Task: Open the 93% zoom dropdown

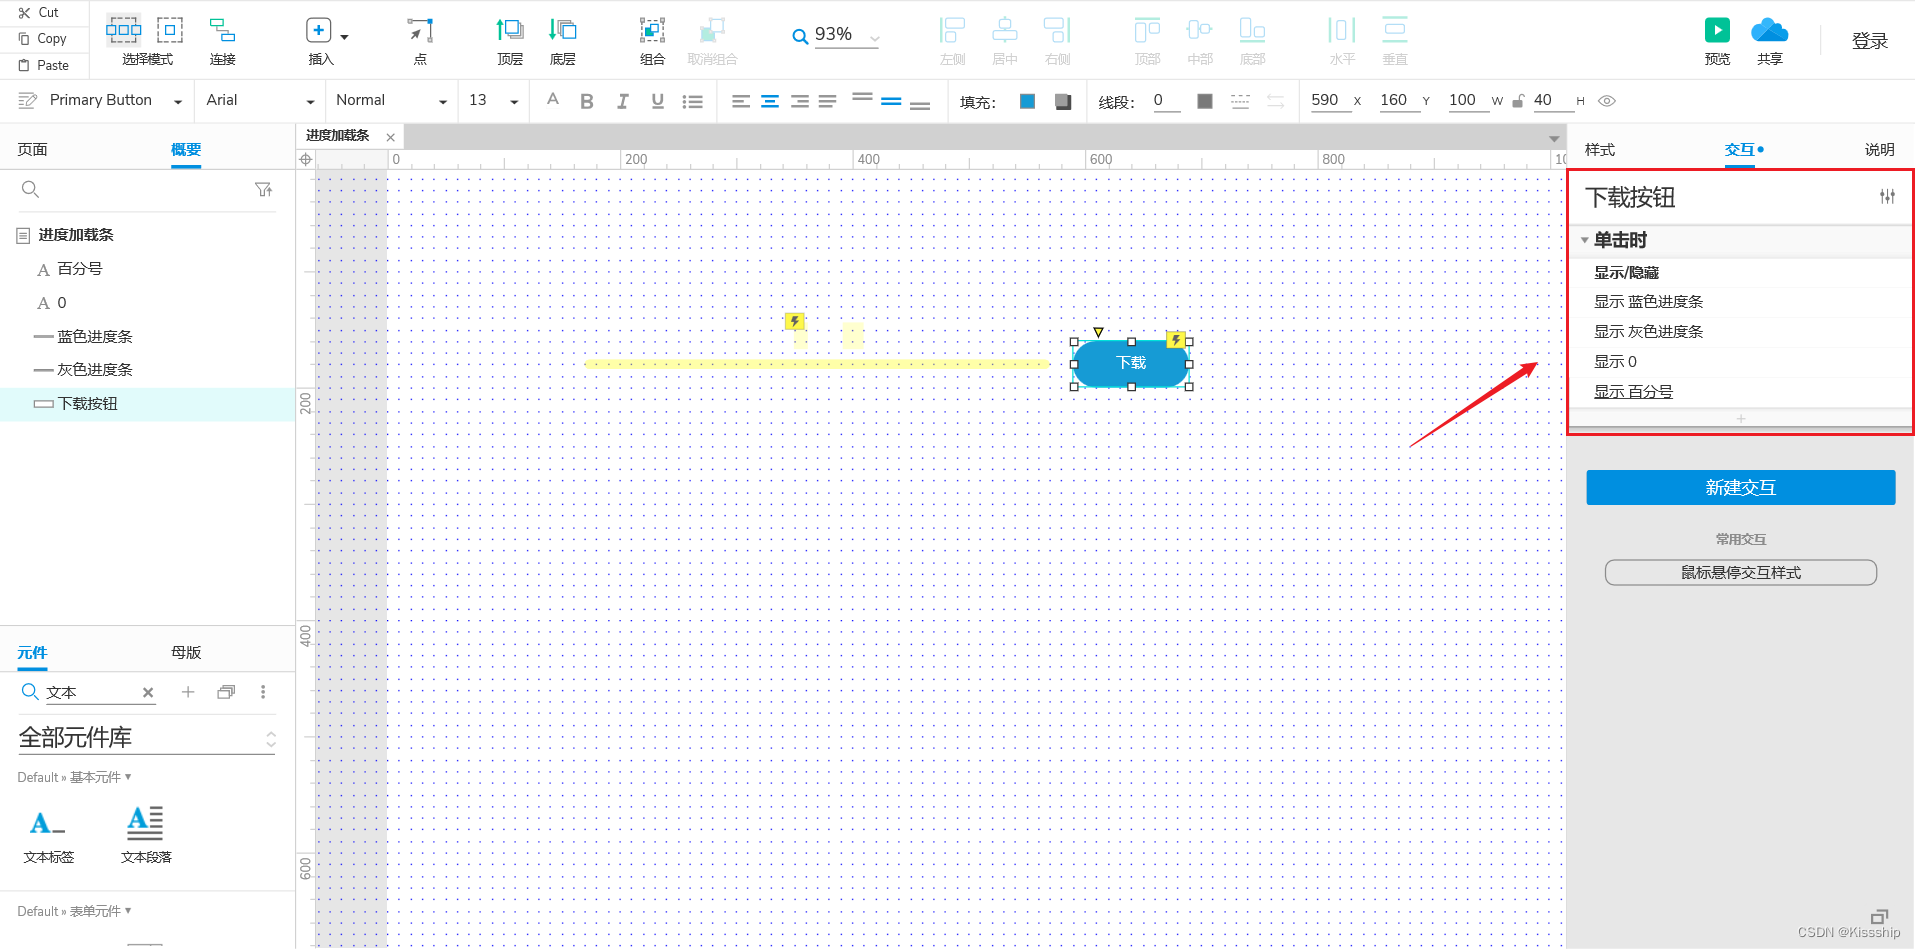Action: [x=875, y=38]
